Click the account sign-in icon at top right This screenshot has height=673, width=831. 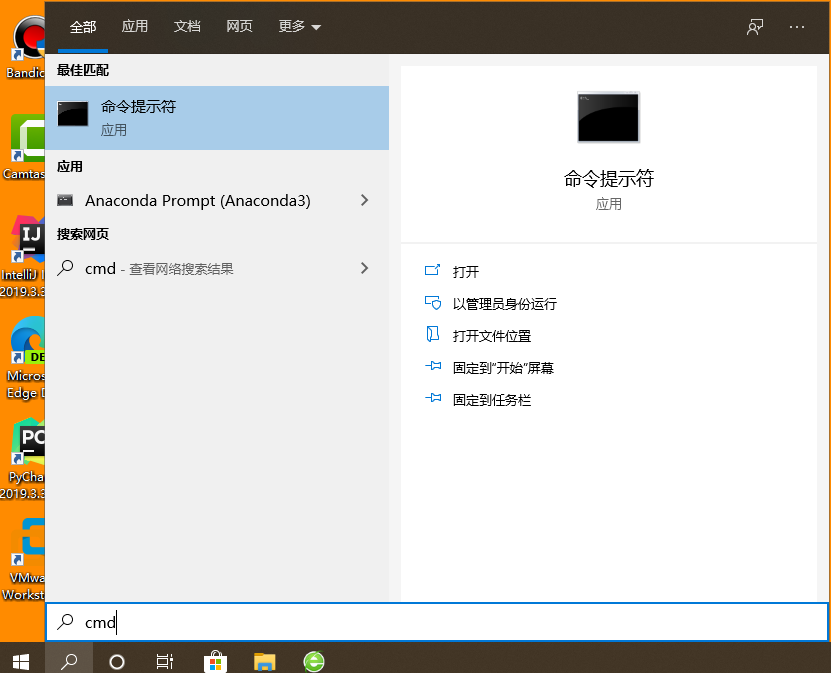tap(754, 27)
